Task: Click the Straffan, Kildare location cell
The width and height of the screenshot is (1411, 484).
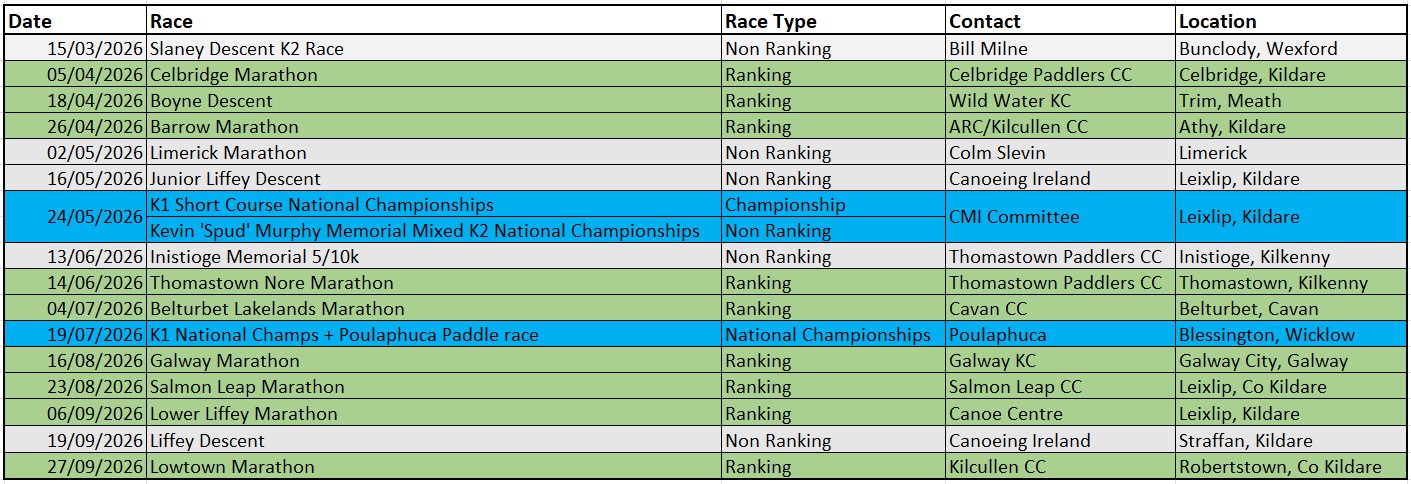Action: [x=1291, y=440]
